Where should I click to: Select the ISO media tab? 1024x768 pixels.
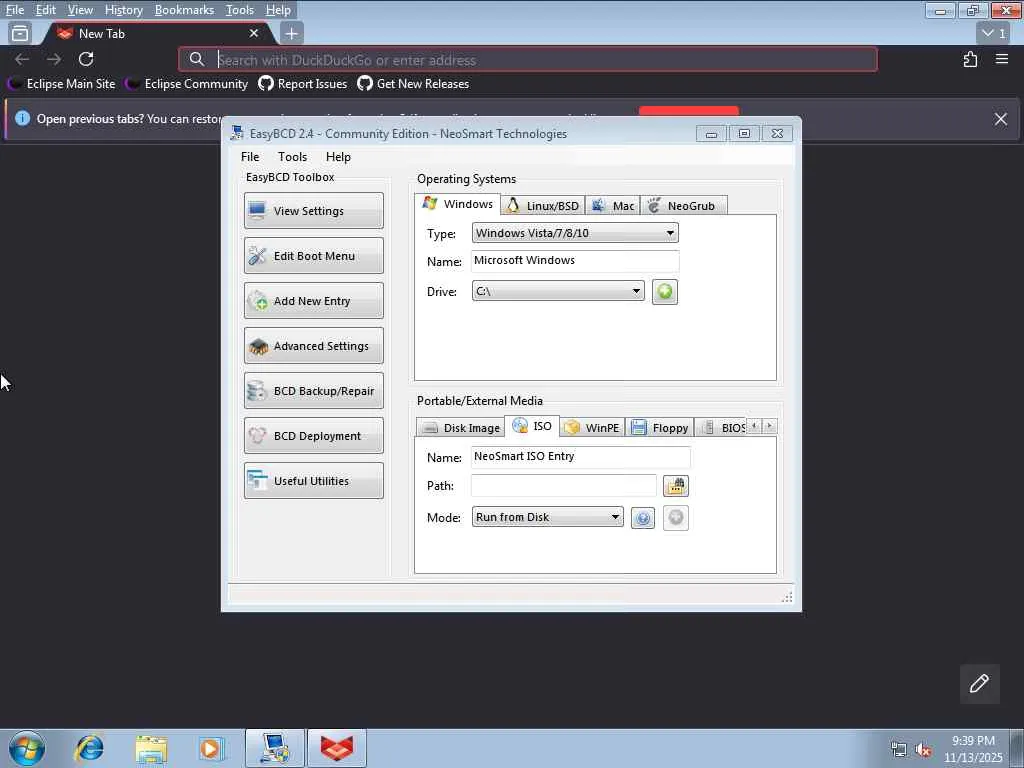[532, 426]
